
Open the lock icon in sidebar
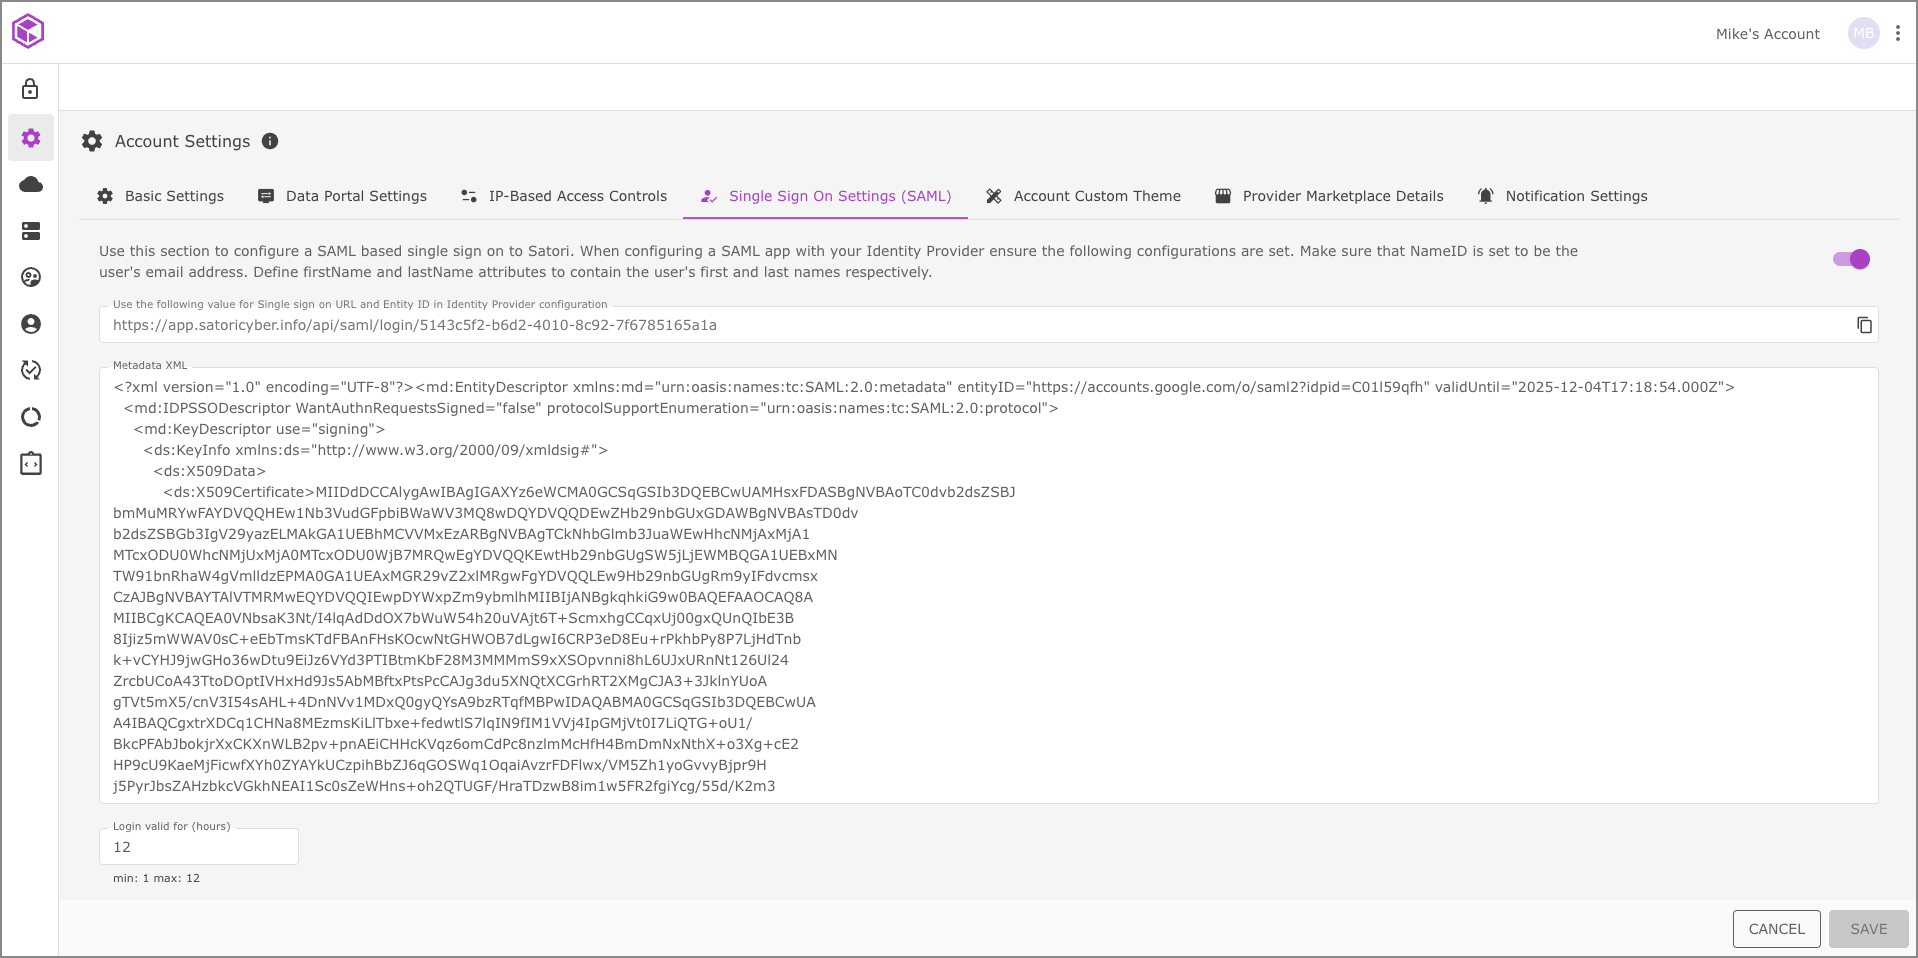(31, 90)
